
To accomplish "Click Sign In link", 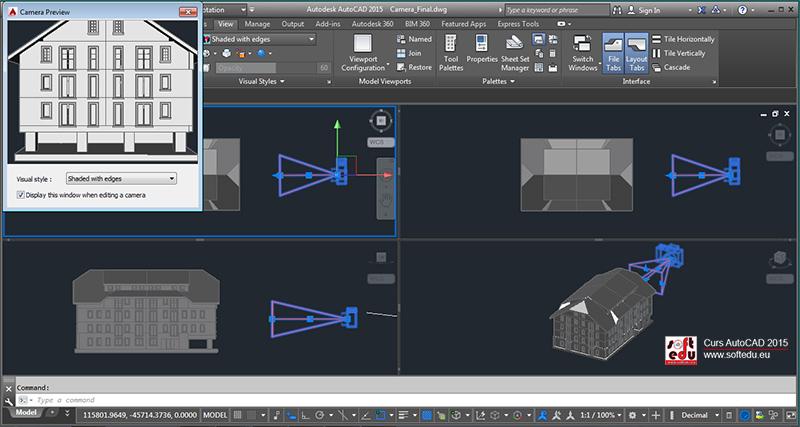I will pyautogui.click(x=649, y=10).
